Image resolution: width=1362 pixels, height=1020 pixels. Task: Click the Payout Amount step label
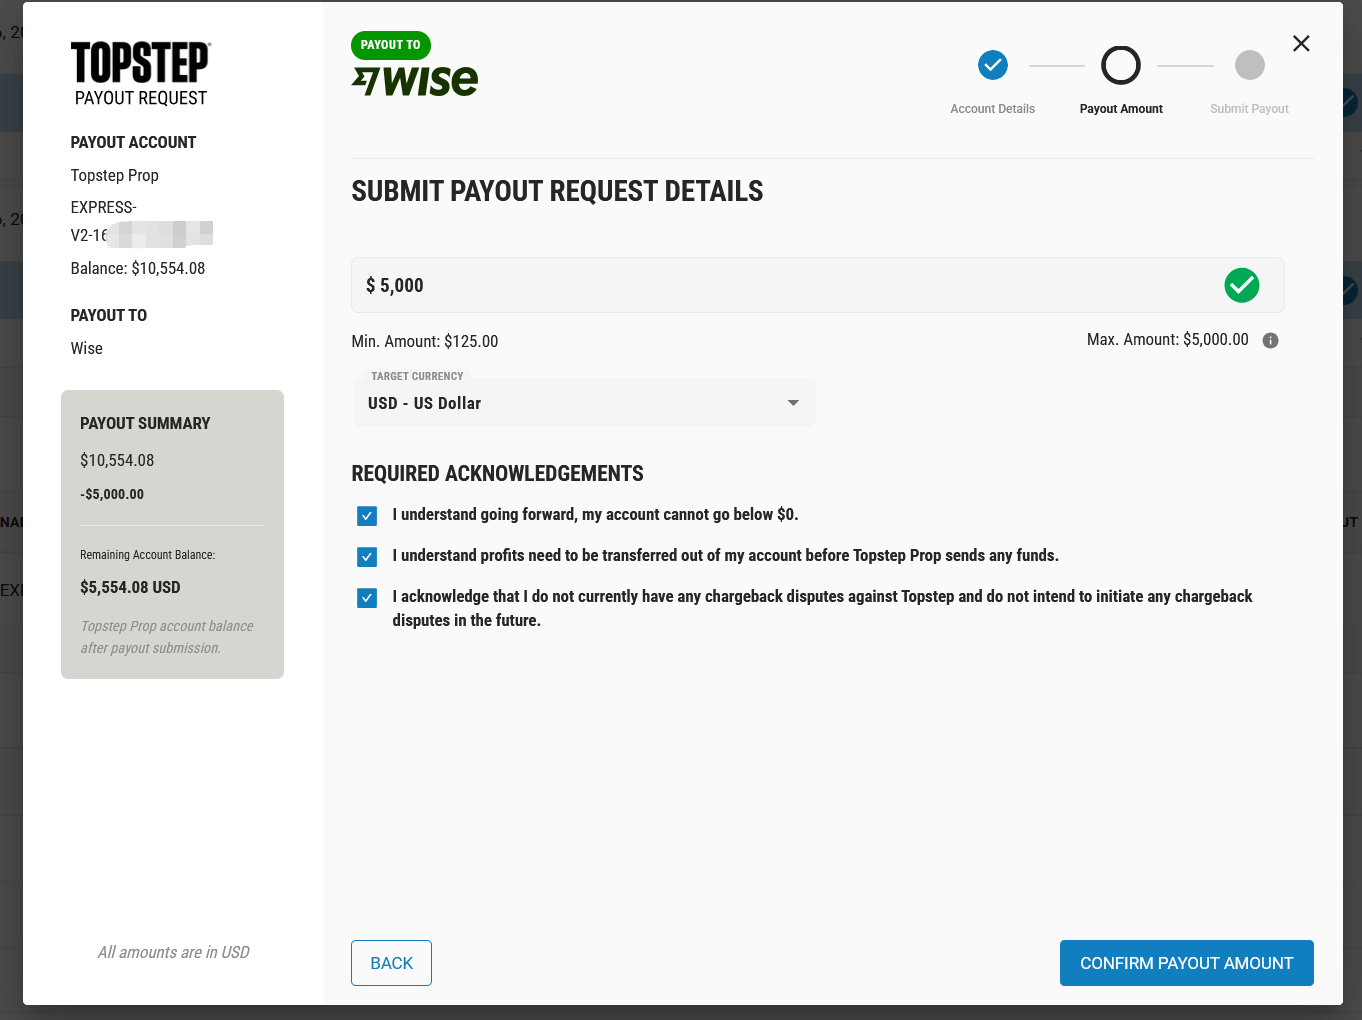(x=1121, y=109)
